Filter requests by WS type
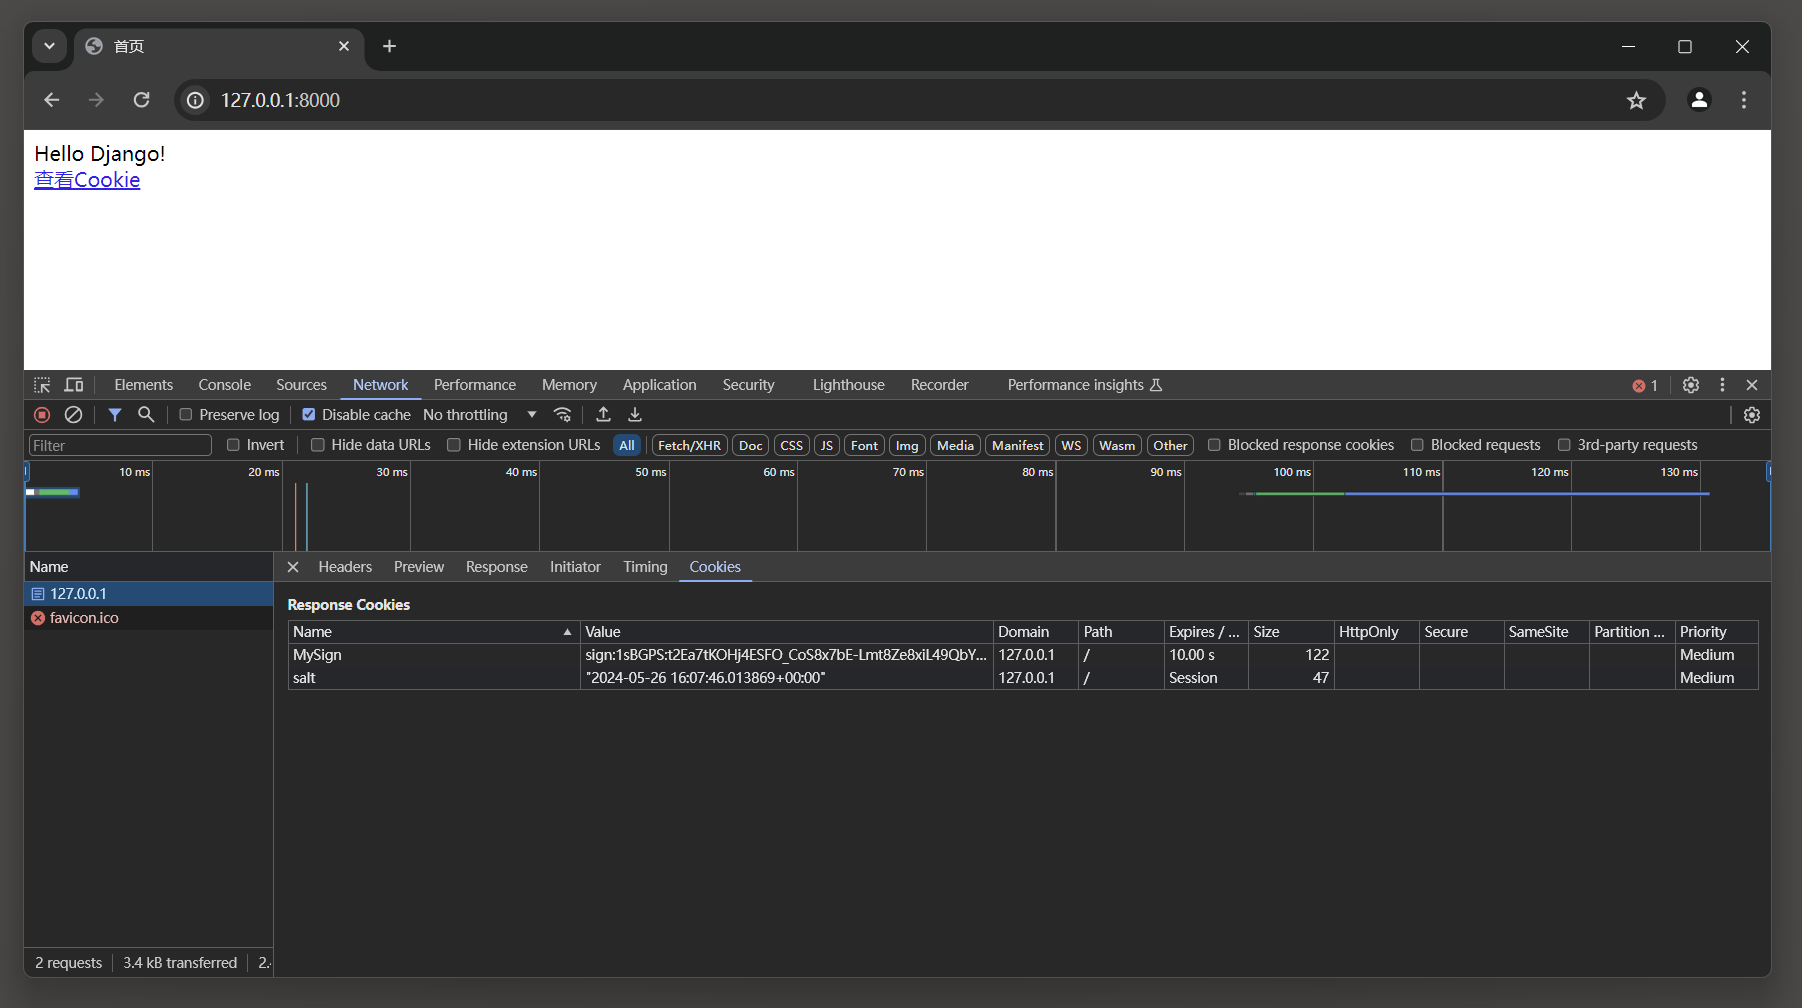The width and height of the screenshot is (1802, 1008). (1071, 445)
